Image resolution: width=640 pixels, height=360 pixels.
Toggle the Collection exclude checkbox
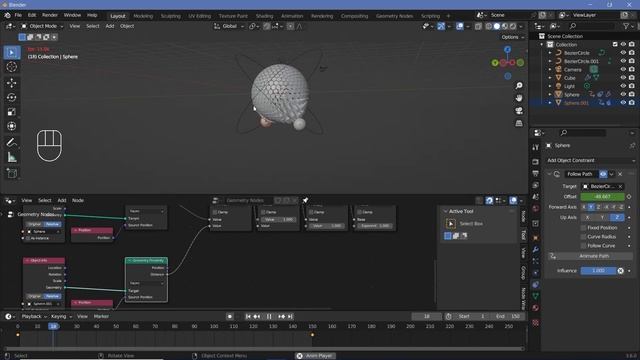coord(615,44)
